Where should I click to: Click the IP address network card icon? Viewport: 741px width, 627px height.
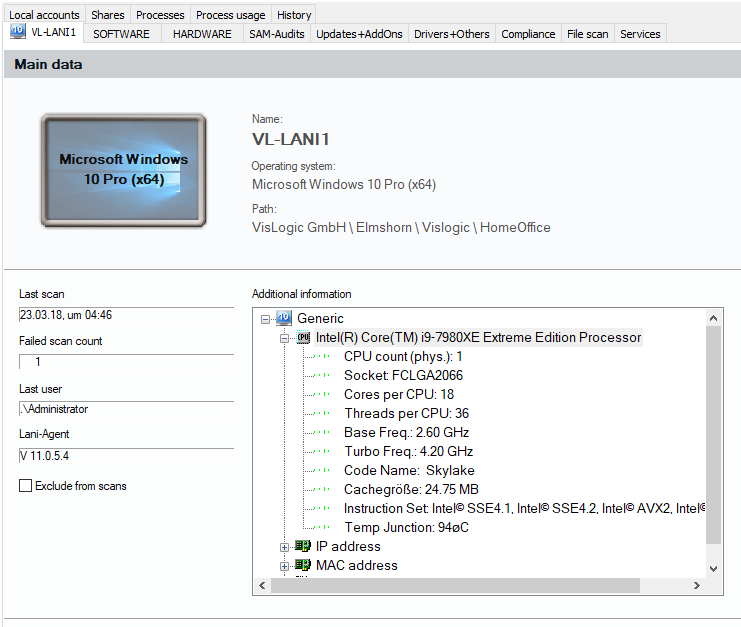303,546
